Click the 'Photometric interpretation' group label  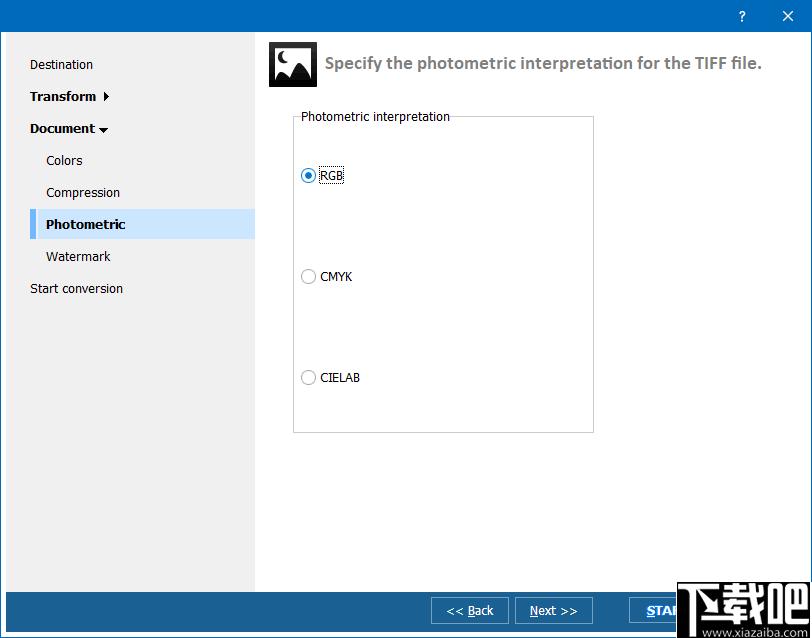375,117
